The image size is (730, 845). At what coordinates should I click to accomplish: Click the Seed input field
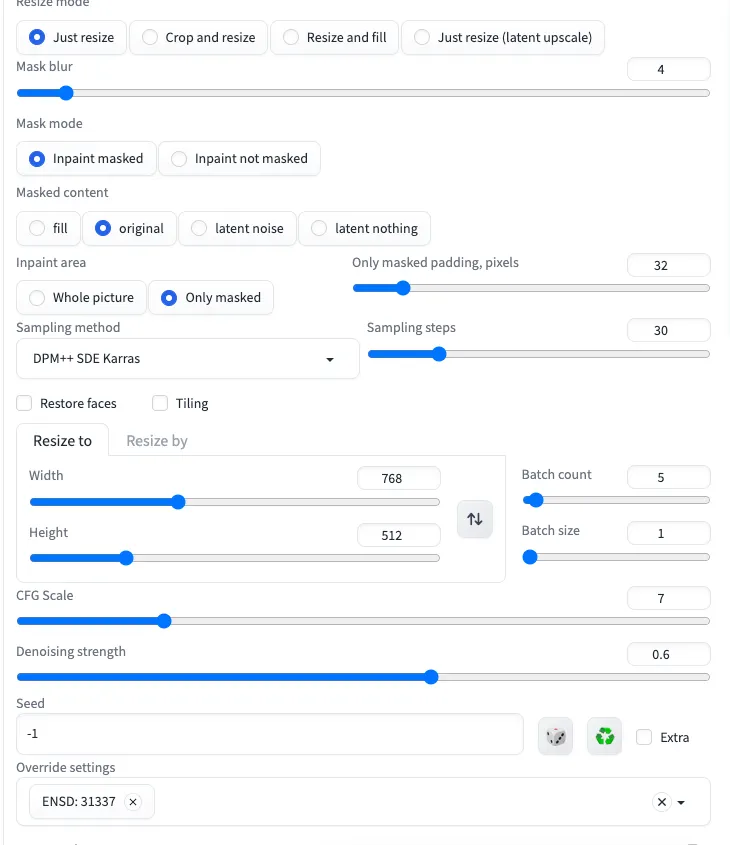[270, 734]
